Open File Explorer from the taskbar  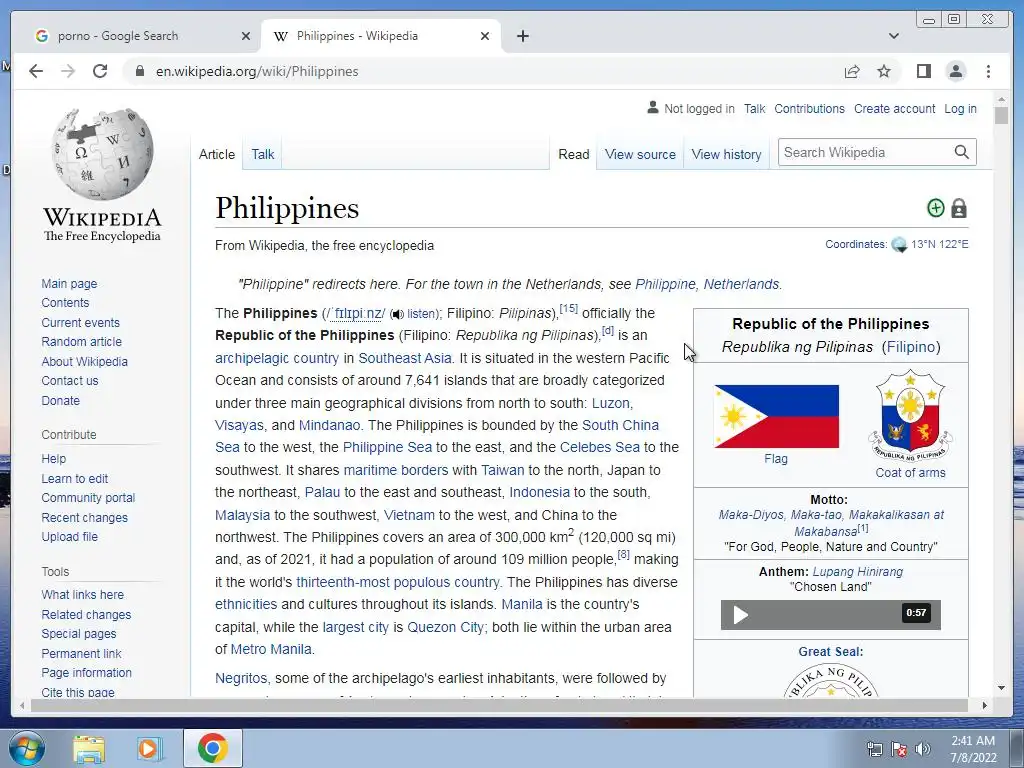[x=89, y=748]
